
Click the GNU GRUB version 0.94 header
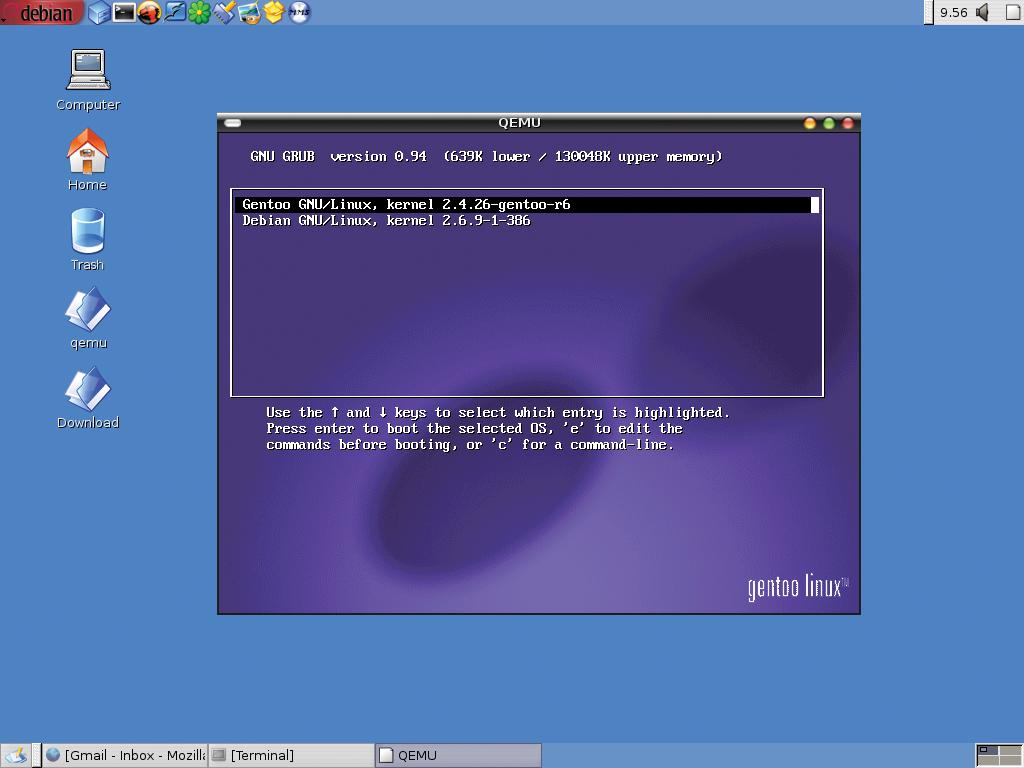coord(486,157)
